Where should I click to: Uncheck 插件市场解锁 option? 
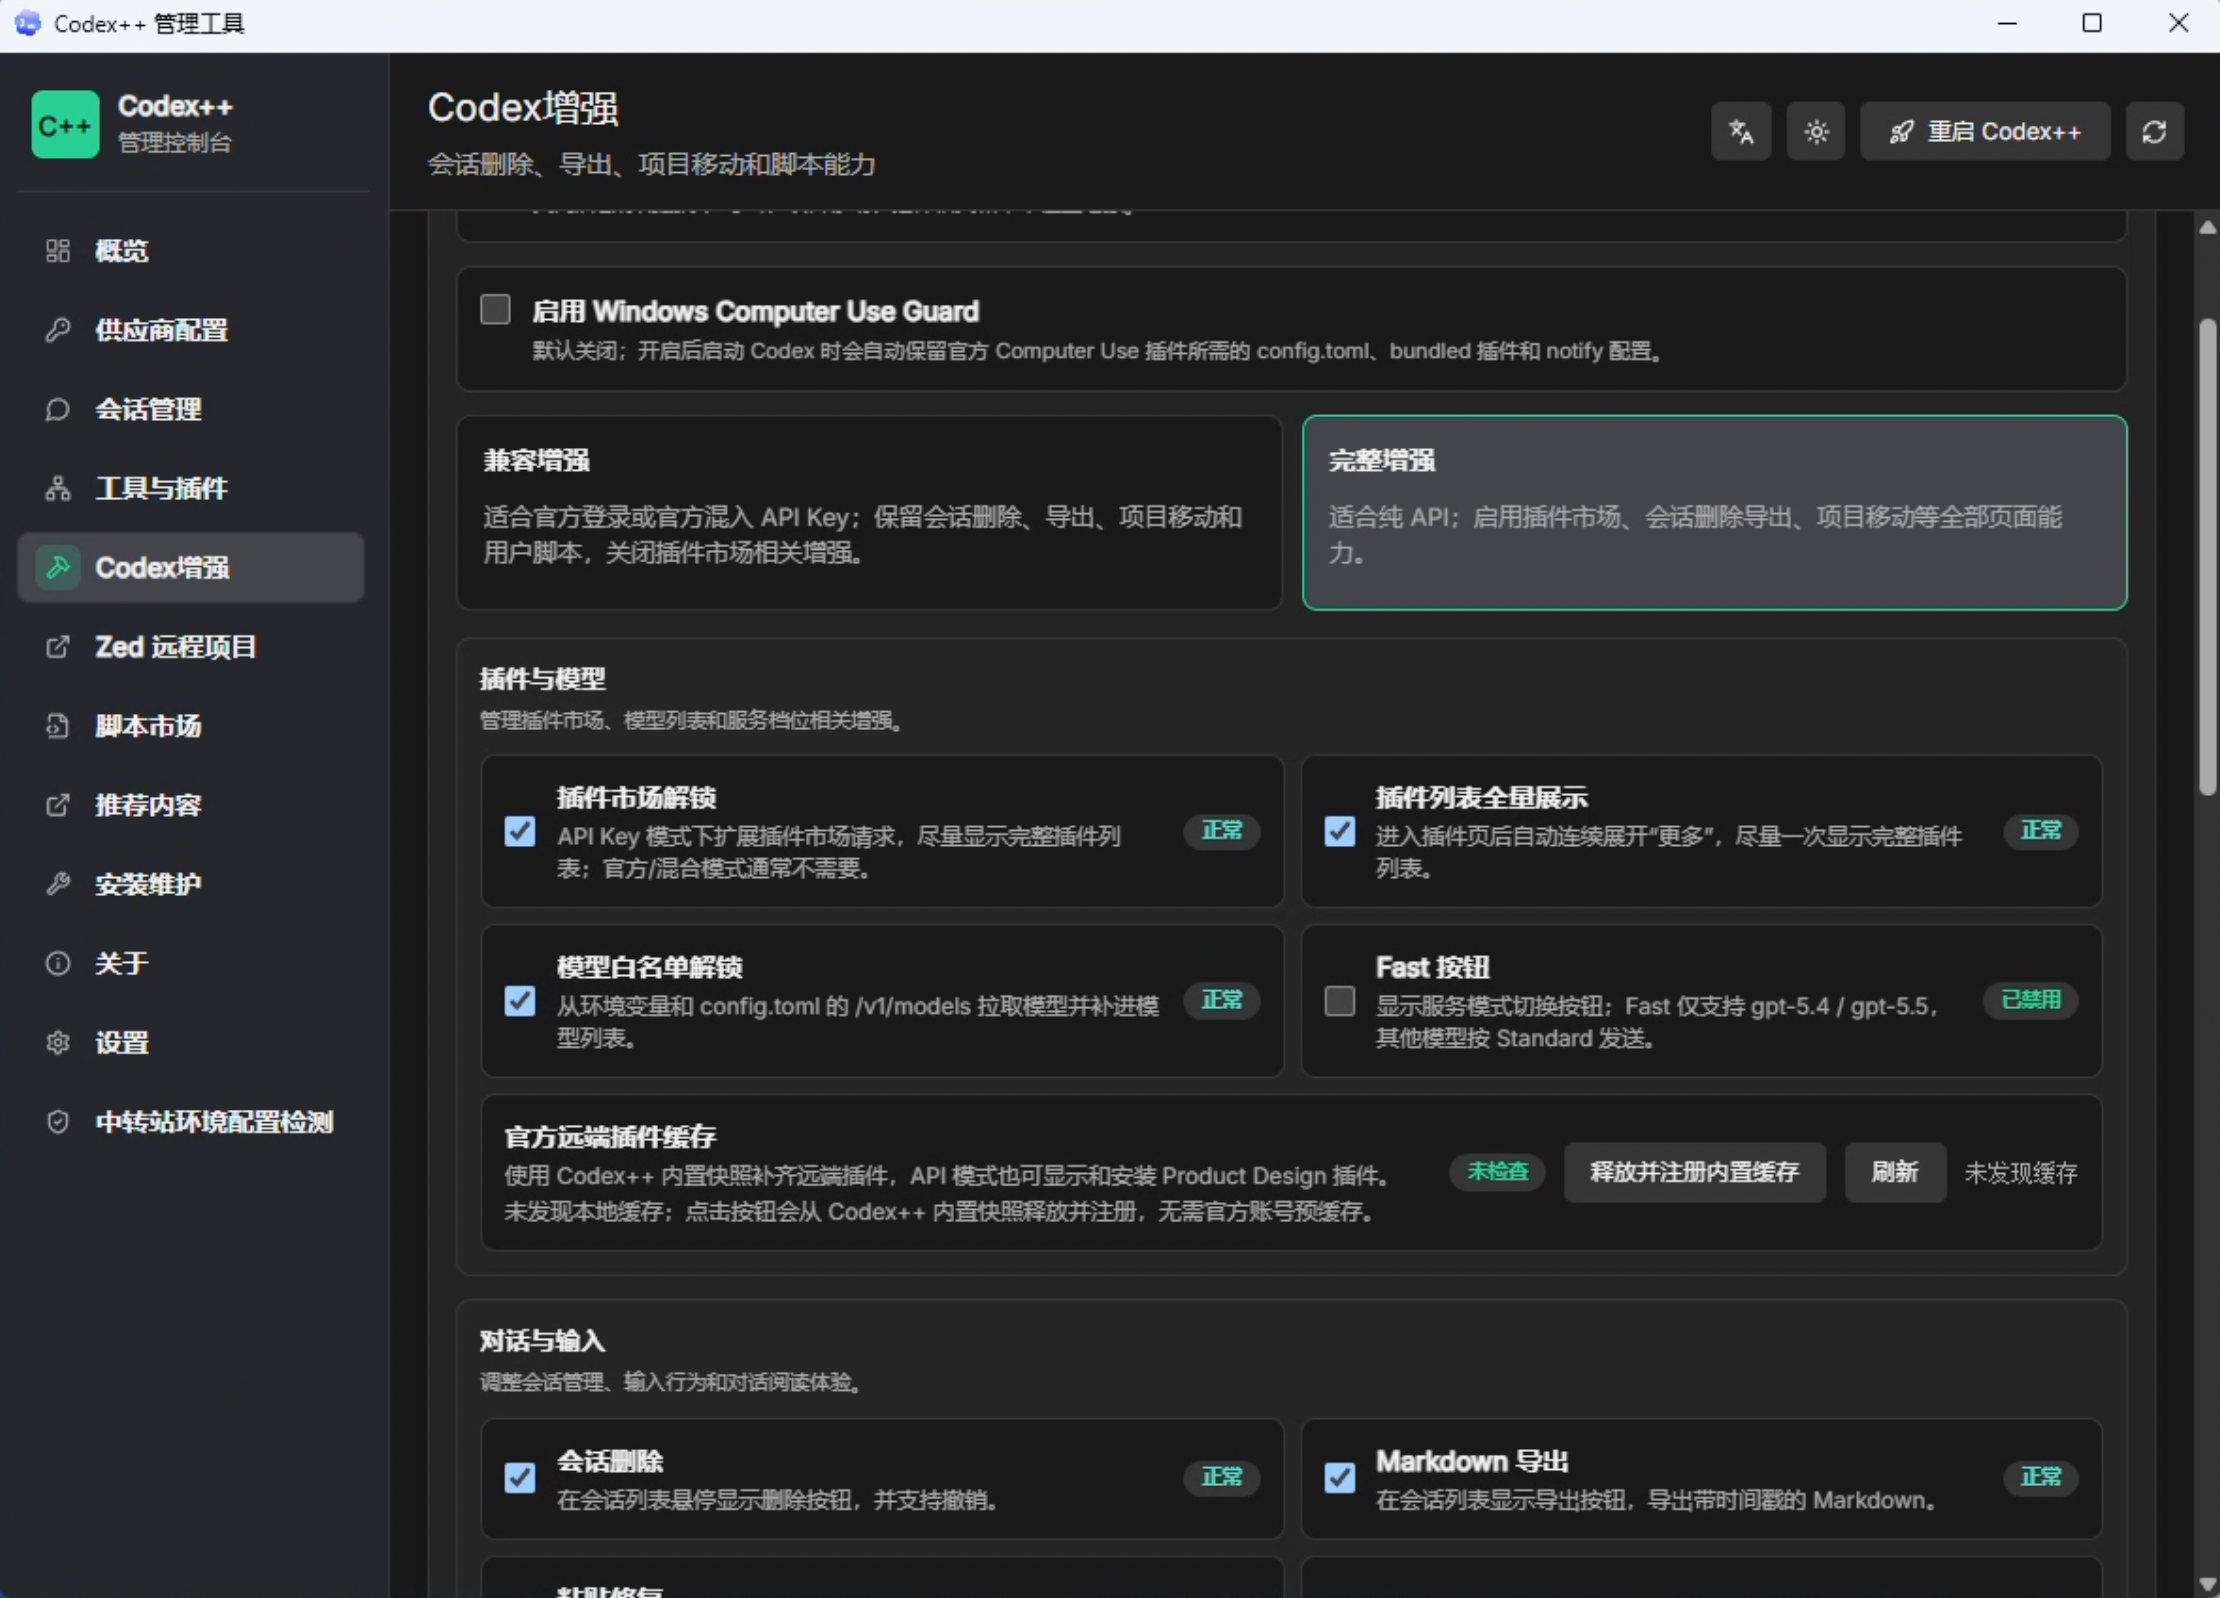520,831
